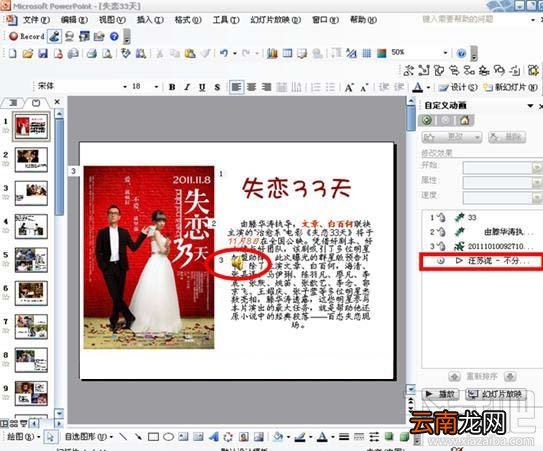Click the Open folder icon
The height and width of the screenshot is (451, 543).
(28, 53)
